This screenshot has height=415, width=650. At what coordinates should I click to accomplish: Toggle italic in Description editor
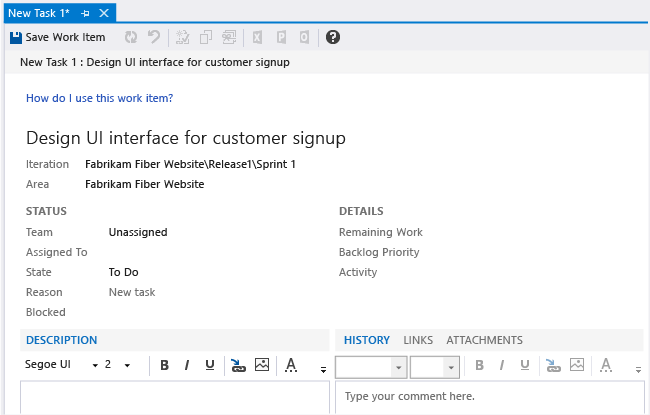click(187, 365)
